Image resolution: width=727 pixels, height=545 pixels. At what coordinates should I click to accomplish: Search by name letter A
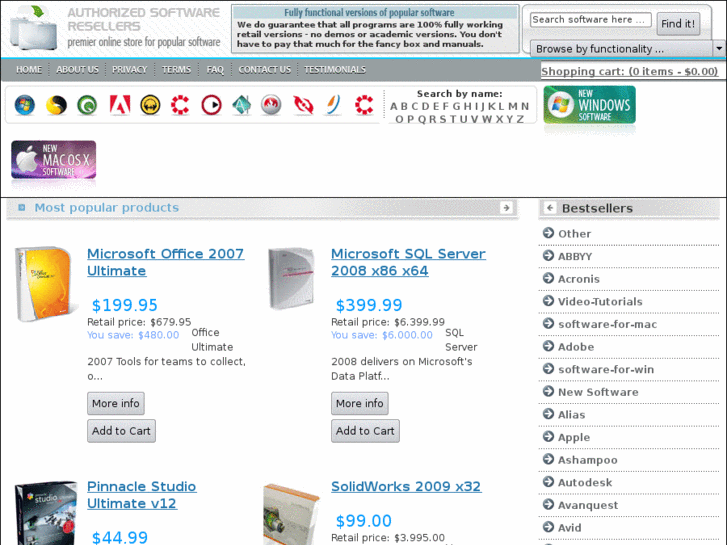pyautogui.click(x=394, y=107)
